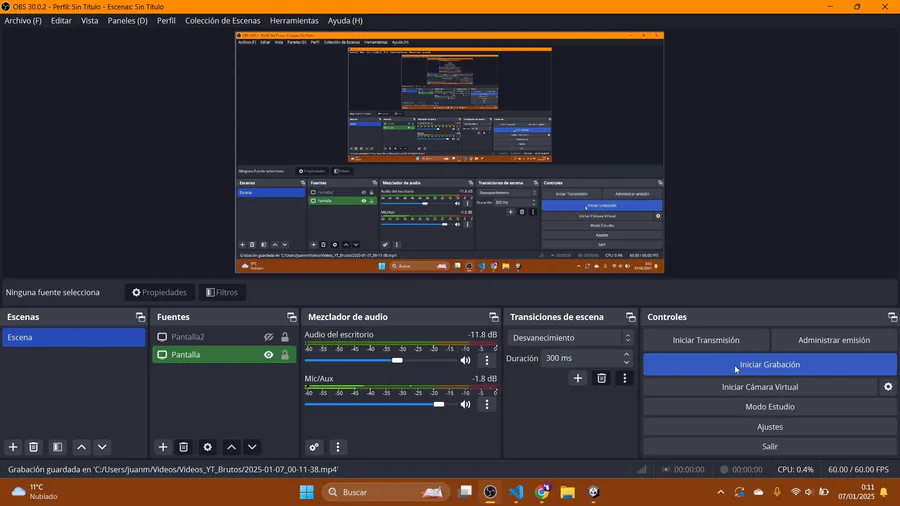Add a new scene with plus icon
The height and width of the screenshot is (506, 900).
[x=13, y=447]
